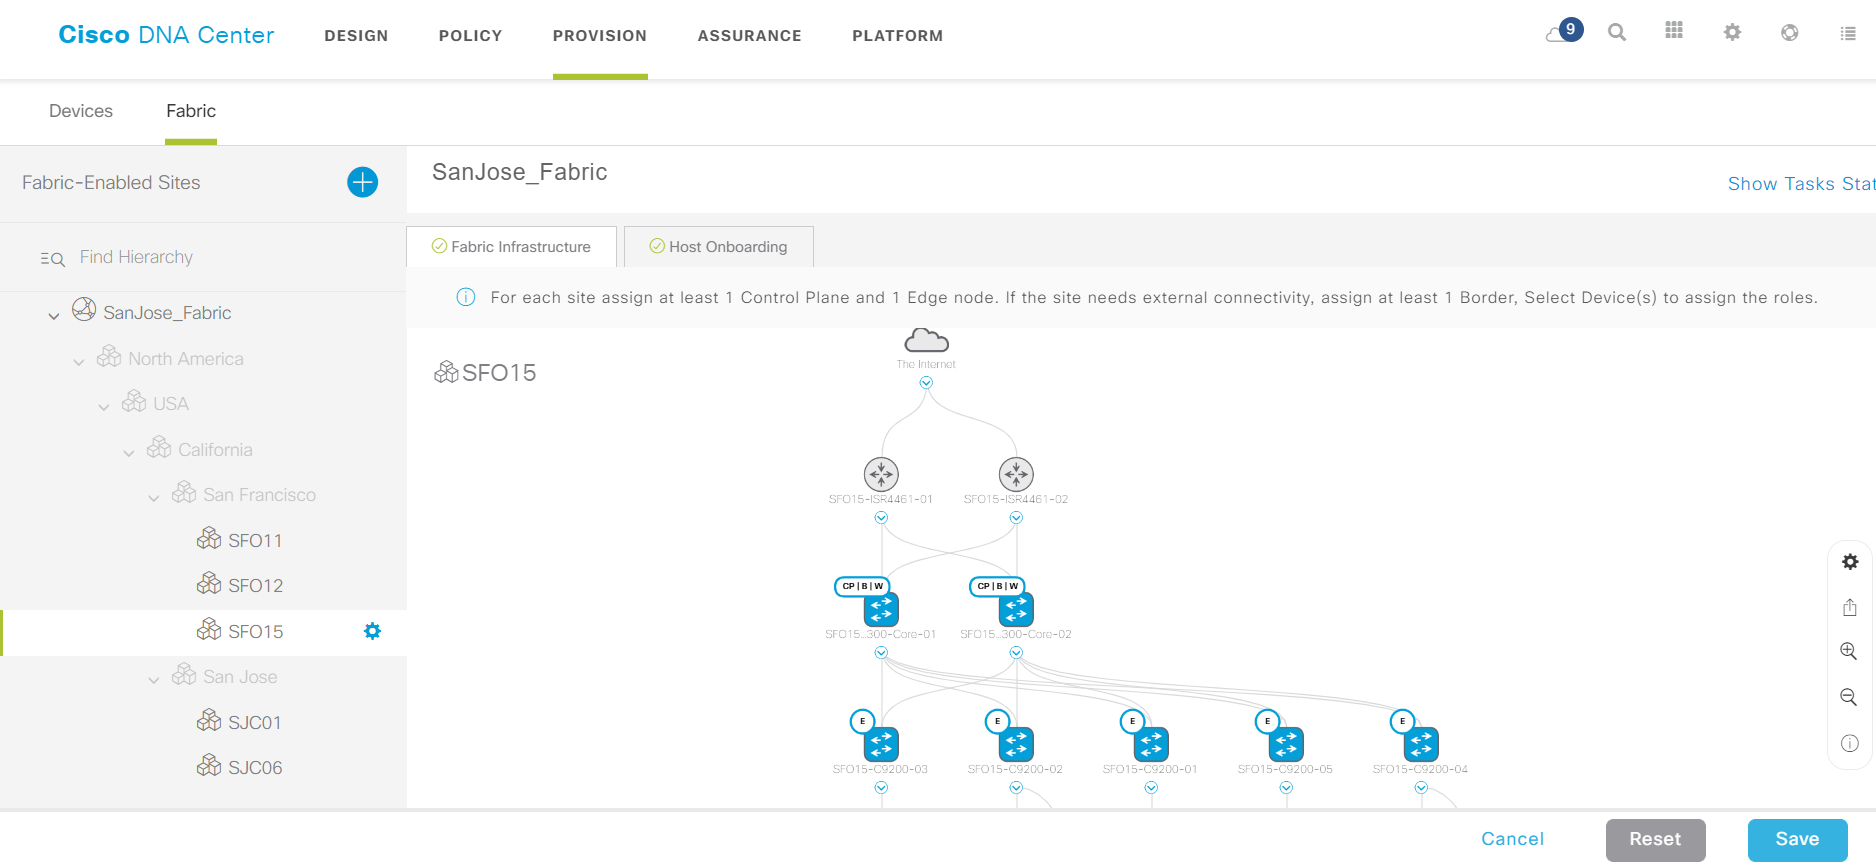Click the E role badge on C9200-03
Viewport: 1876px width, 866px height.
(x=862, y=721)
